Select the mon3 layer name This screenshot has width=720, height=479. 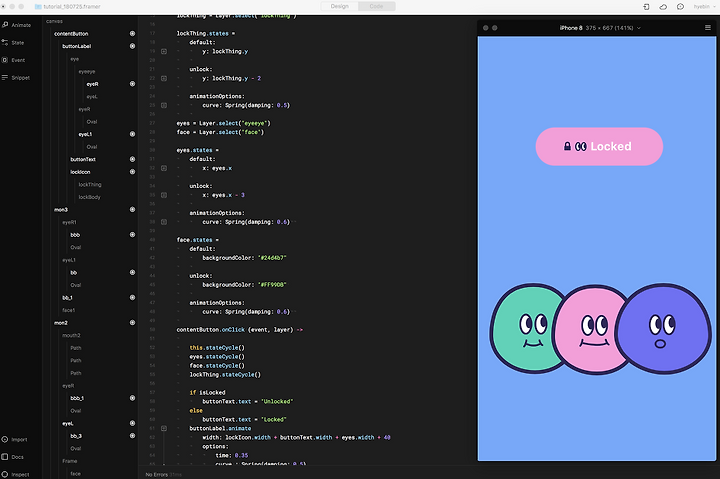pos(61,209)
